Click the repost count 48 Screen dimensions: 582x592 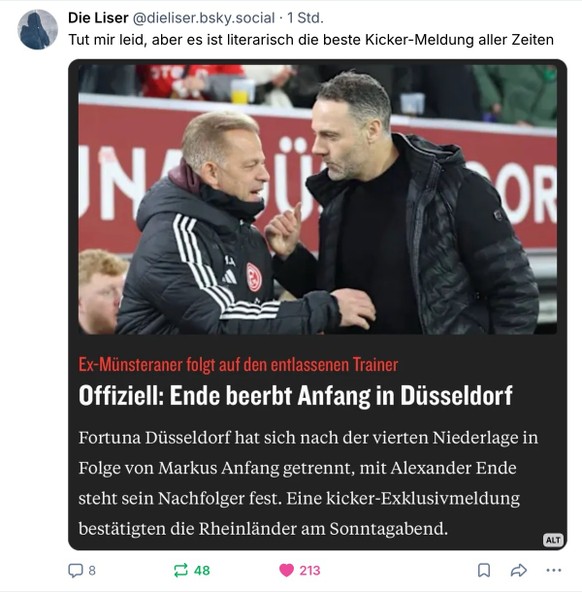(x=202, y=570)
